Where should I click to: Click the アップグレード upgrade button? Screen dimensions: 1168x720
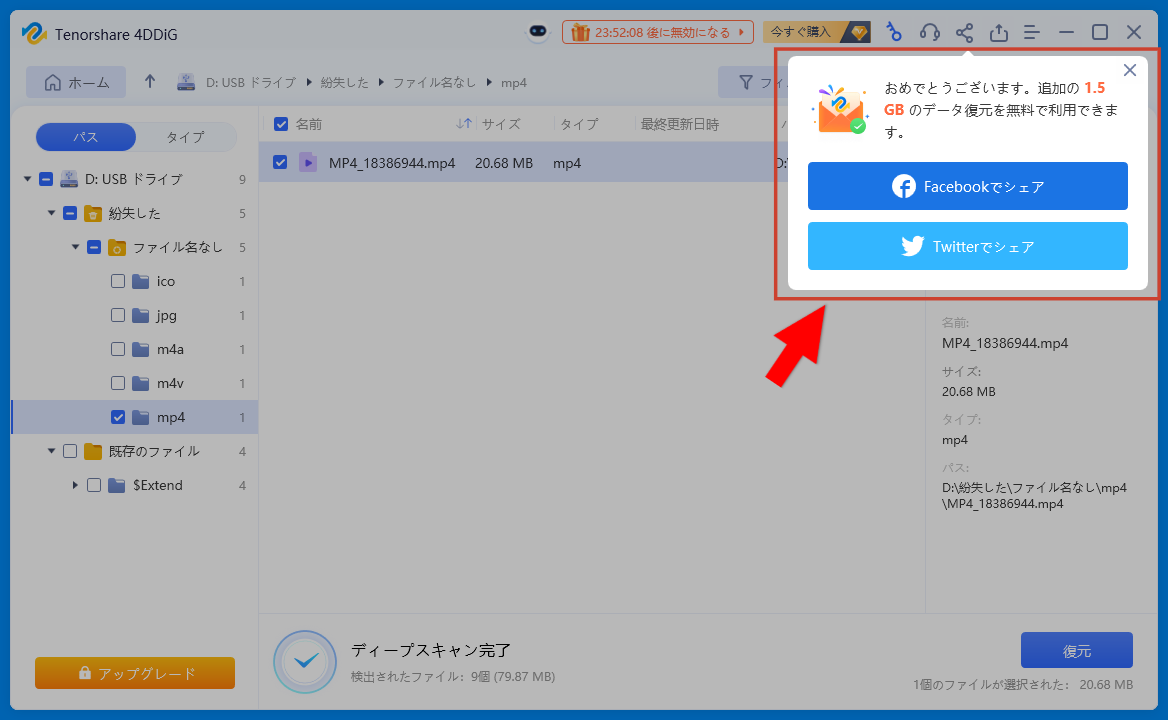(x=135, y=673)
